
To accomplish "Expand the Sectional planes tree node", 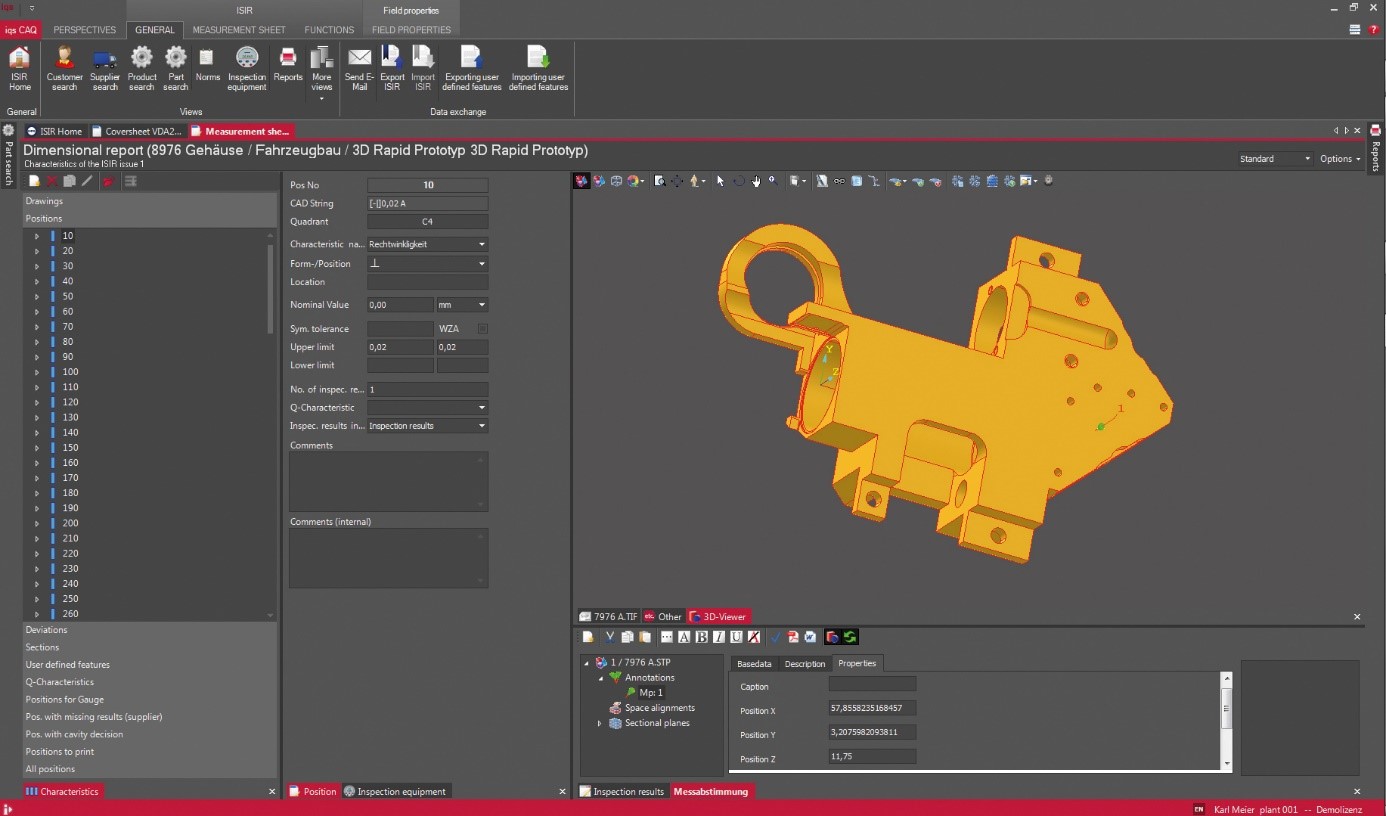I will [600, 723].
